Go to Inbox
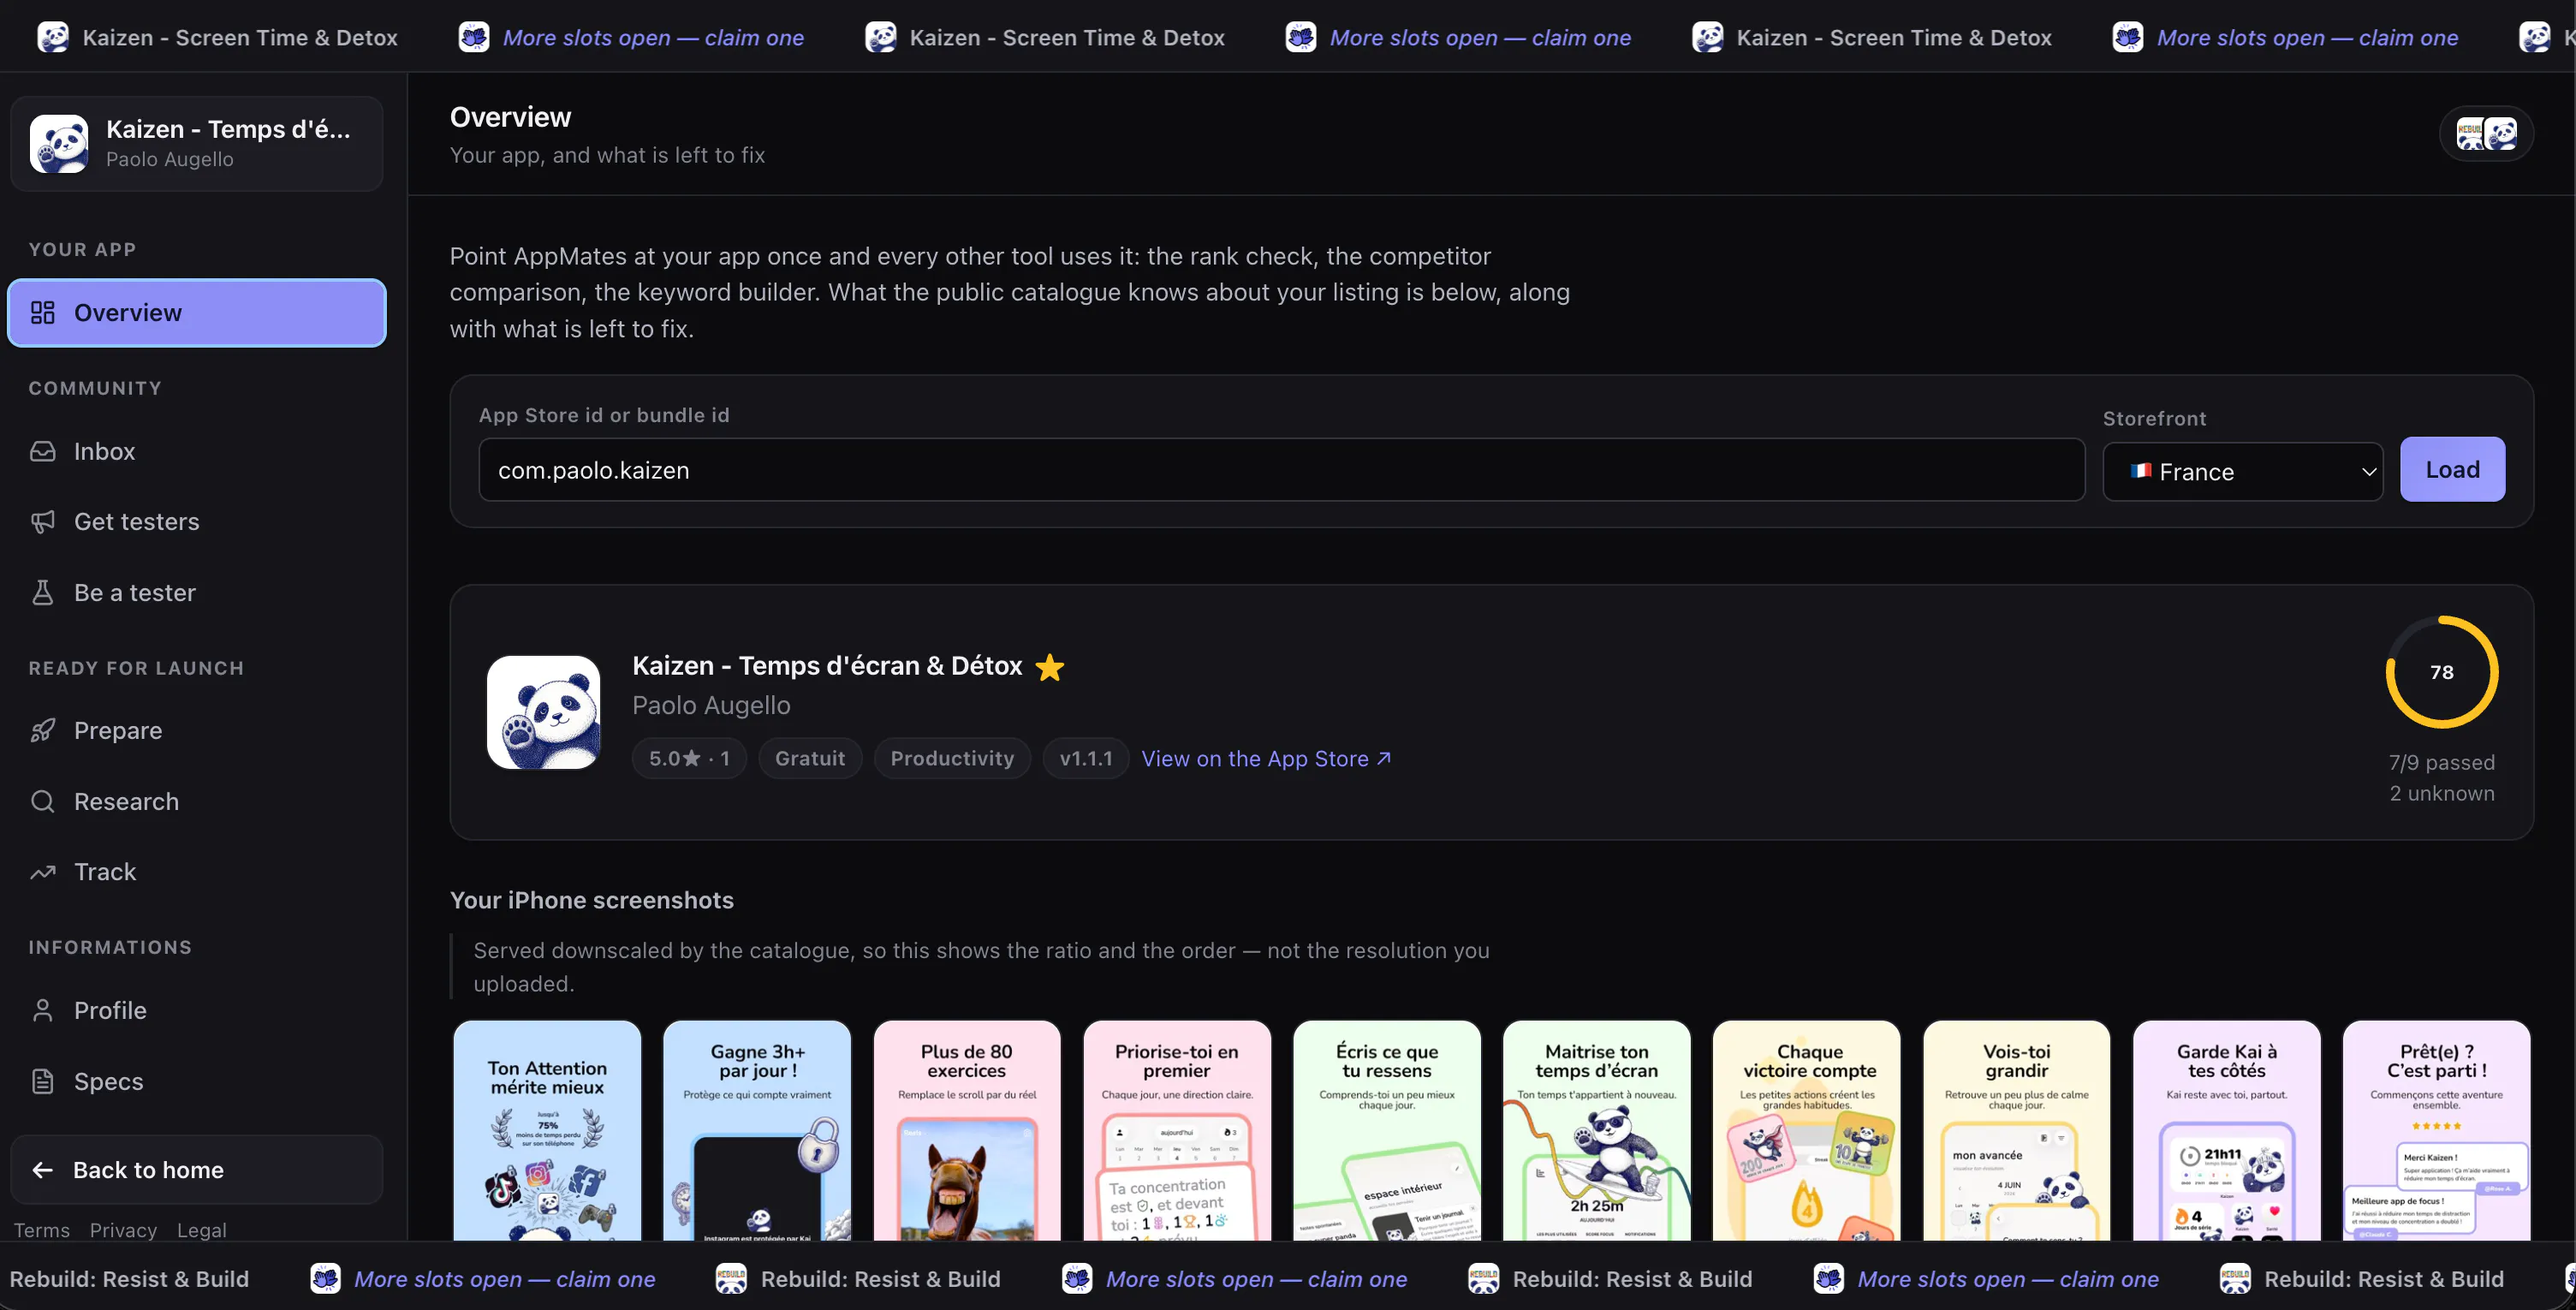This screenshot has width=2576, height=1310. click(x=197, y=451)
